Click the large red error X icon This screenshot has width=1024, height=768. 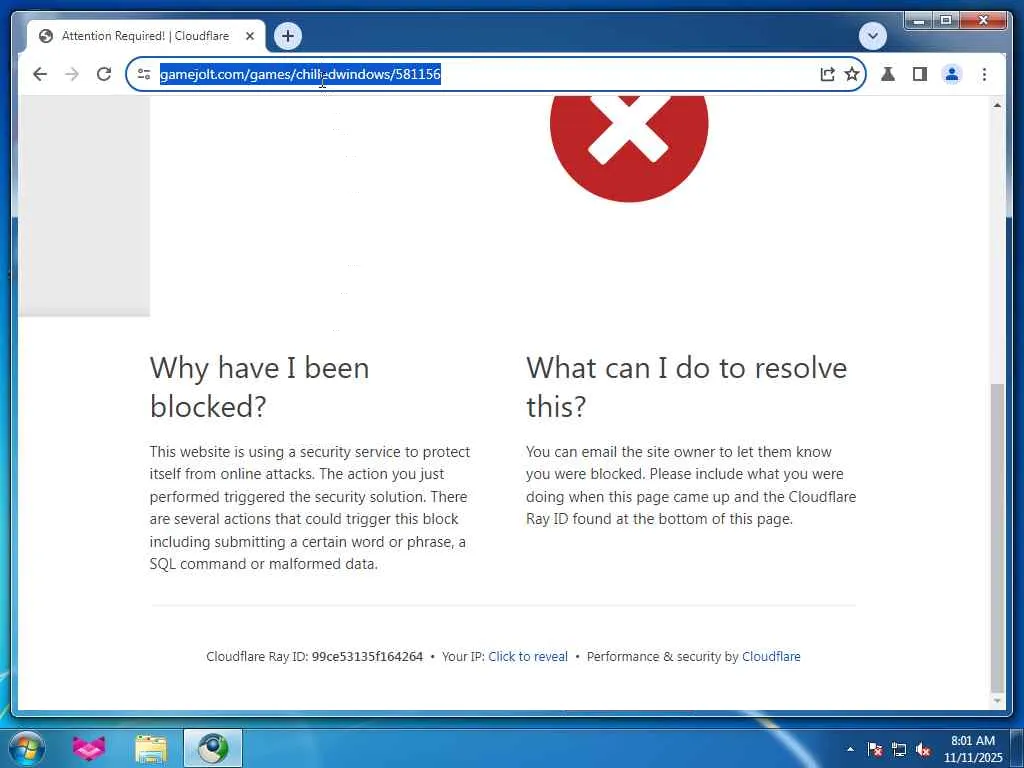pos(629,149)
